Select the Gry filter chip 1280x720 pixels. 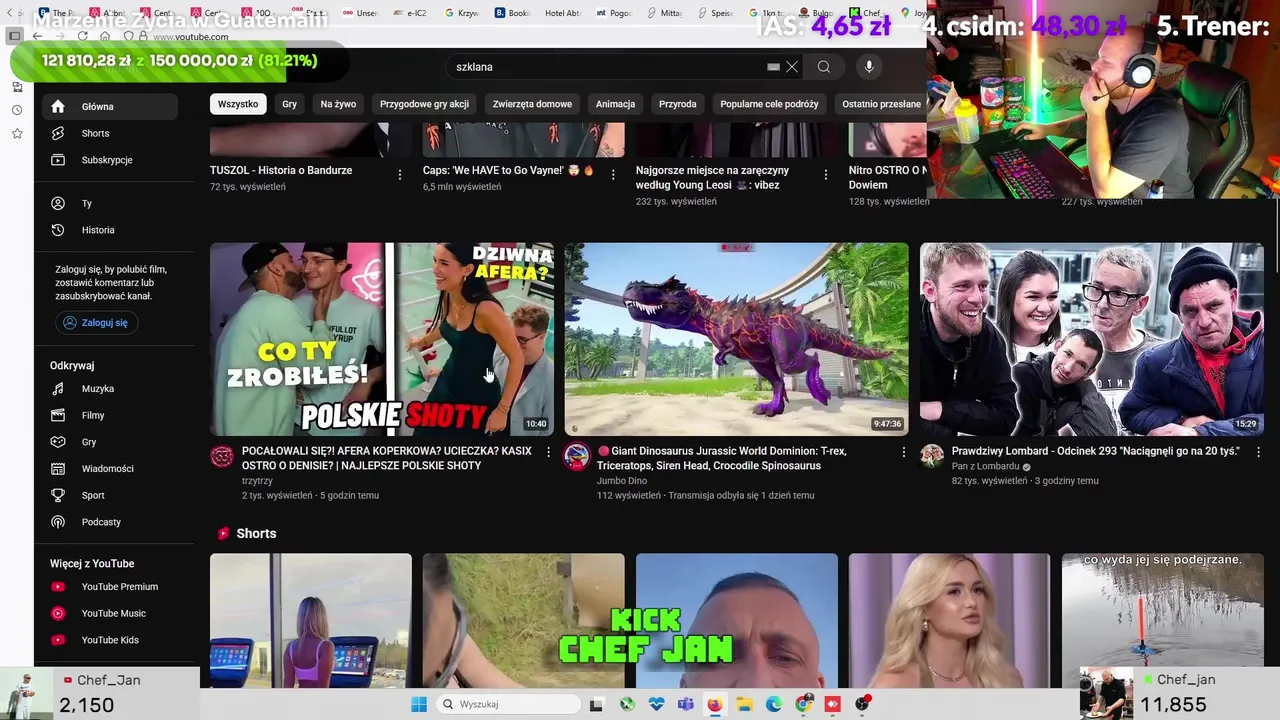(289, 104)
